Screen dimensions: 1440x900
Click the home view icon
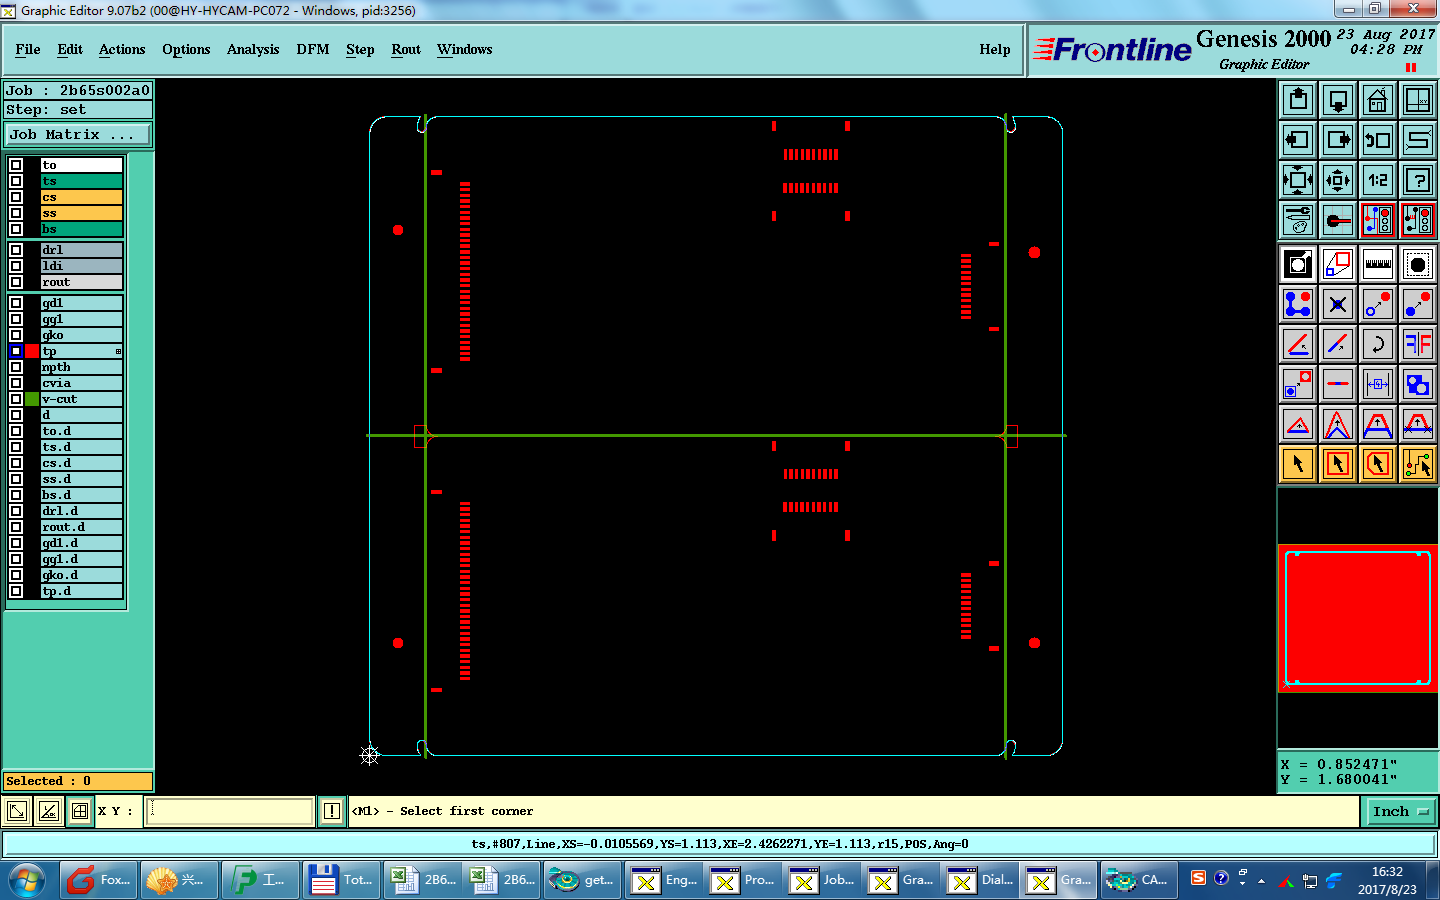(x=1378, y=100)
